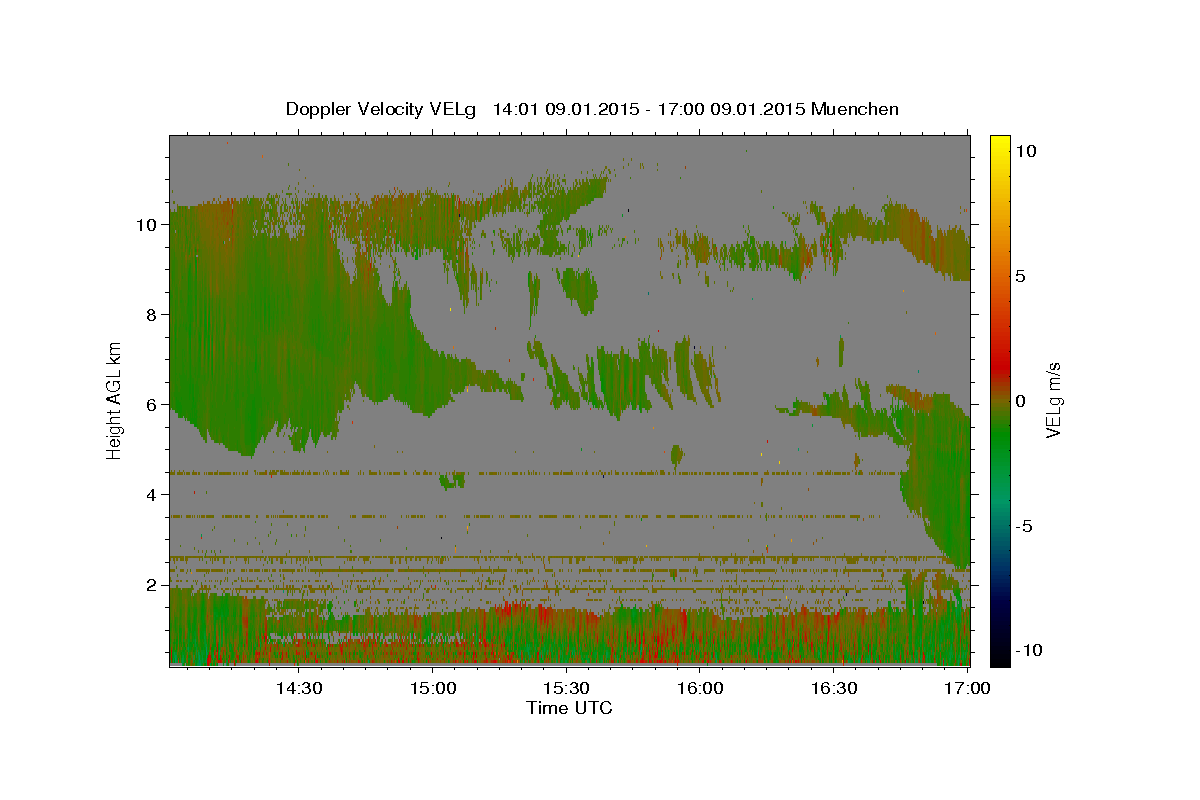This screenshot has height=800, width=1200.
Task: Click the black bottom of the colorbar
Action: pos(999,656)
